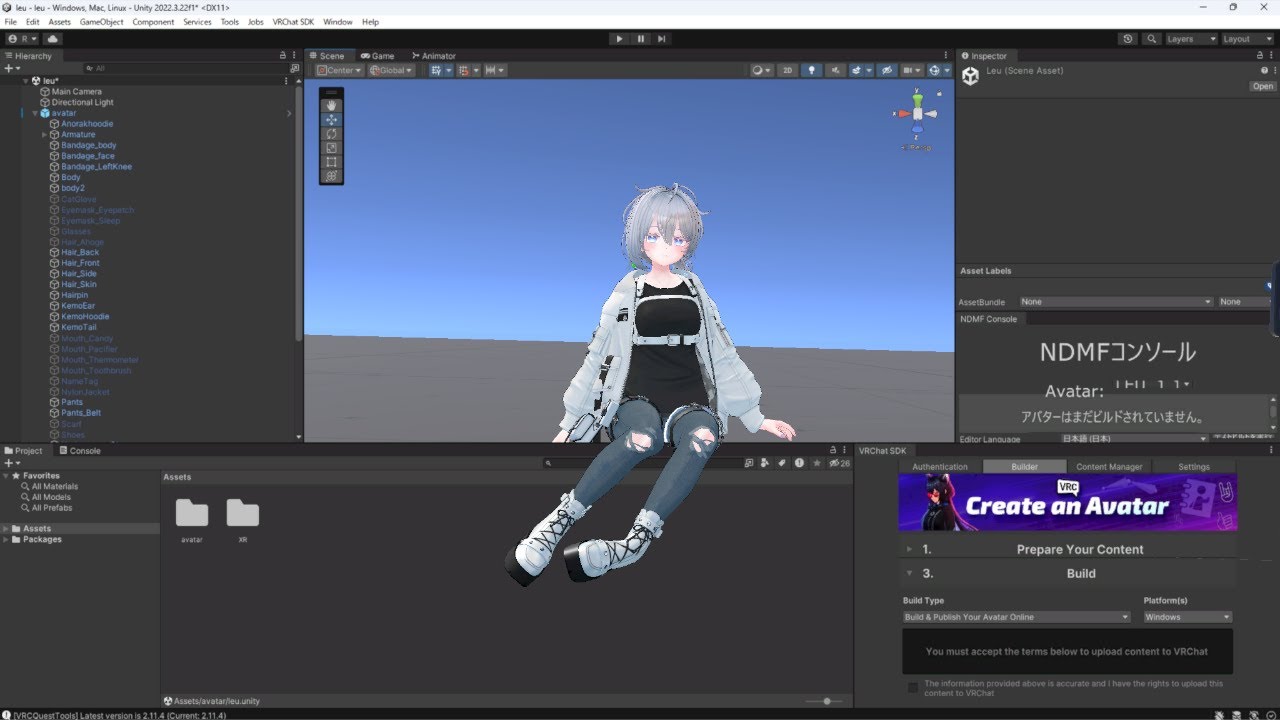
Task: Open the account dropdown button
Action: click(x=23, y=39)
